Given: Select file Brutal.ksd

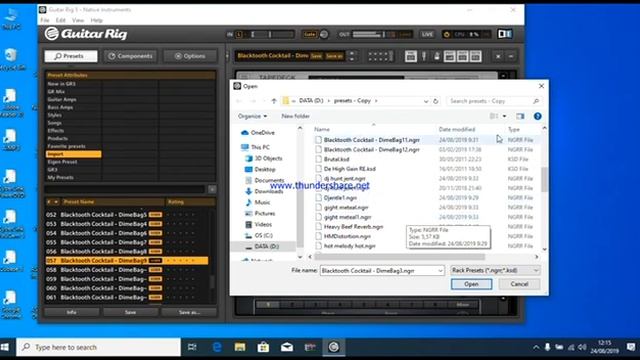Looking at the screenshot, I should [x=336, y=159].
